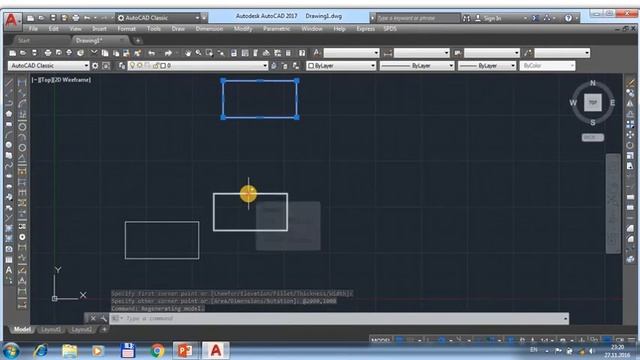Click Text Style icon beside first style dropdown
Image resolution: width=640 pixels, height=360 pixels.
(x=317, y=53)
